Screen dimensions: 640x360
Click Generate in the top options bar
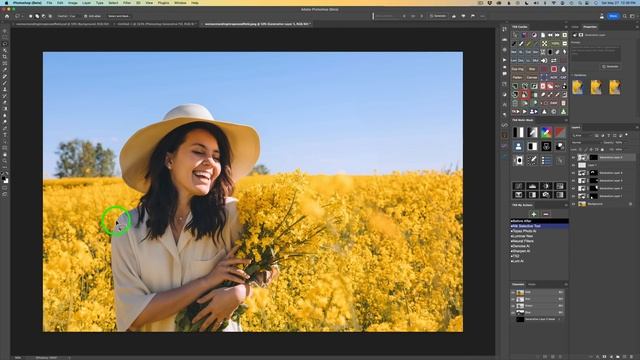tap(438, 16)
